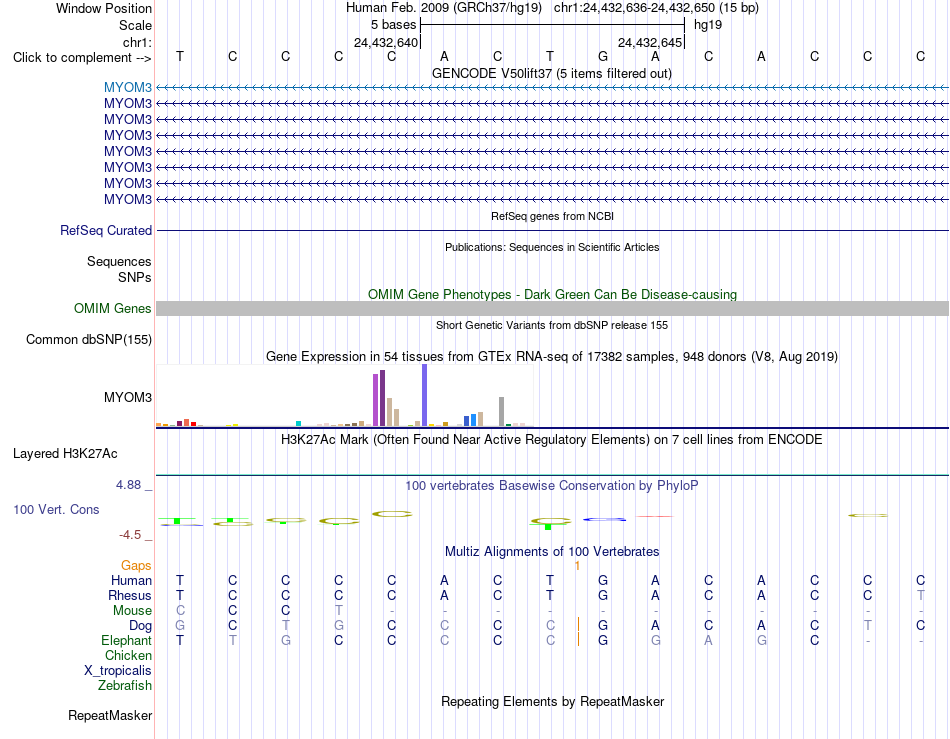Click the gray OMIM Genes bar
This screenshot has height=739, width=950.
(x=552, y=309)
